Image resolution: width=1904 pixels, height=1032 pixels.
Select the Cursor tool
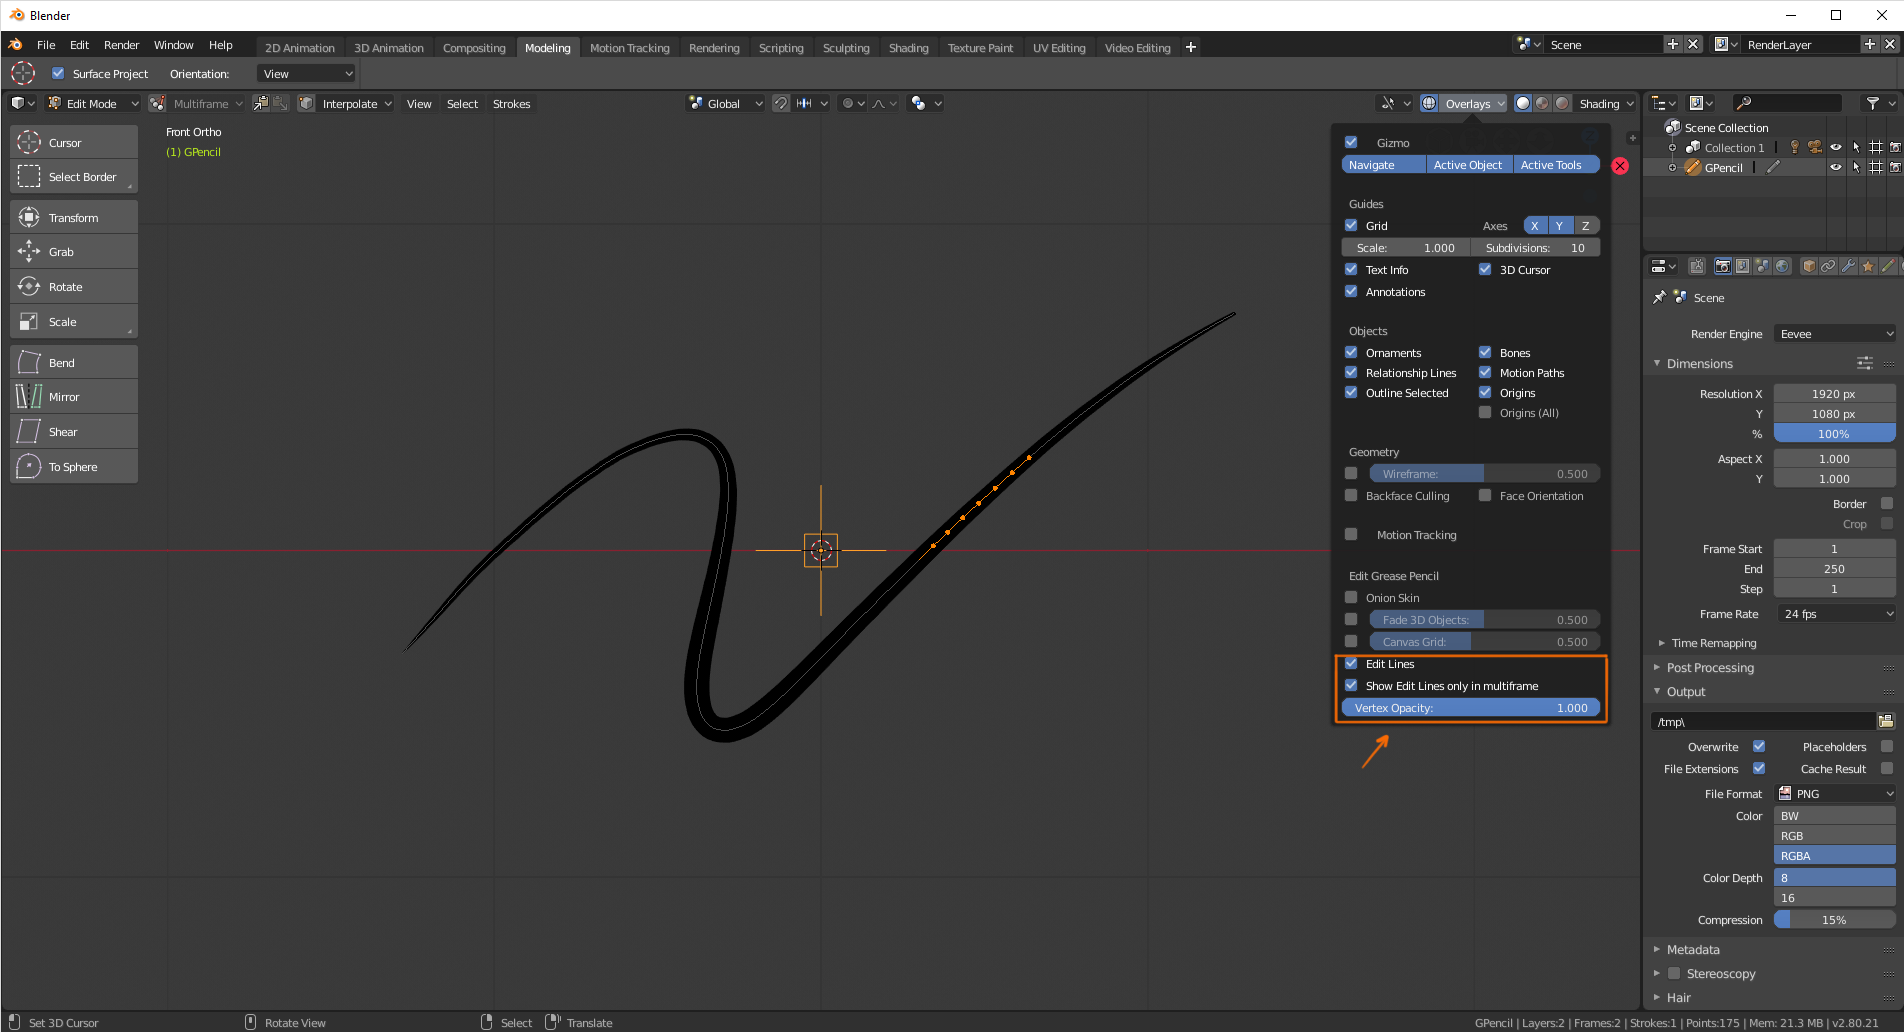click(74, 142)
